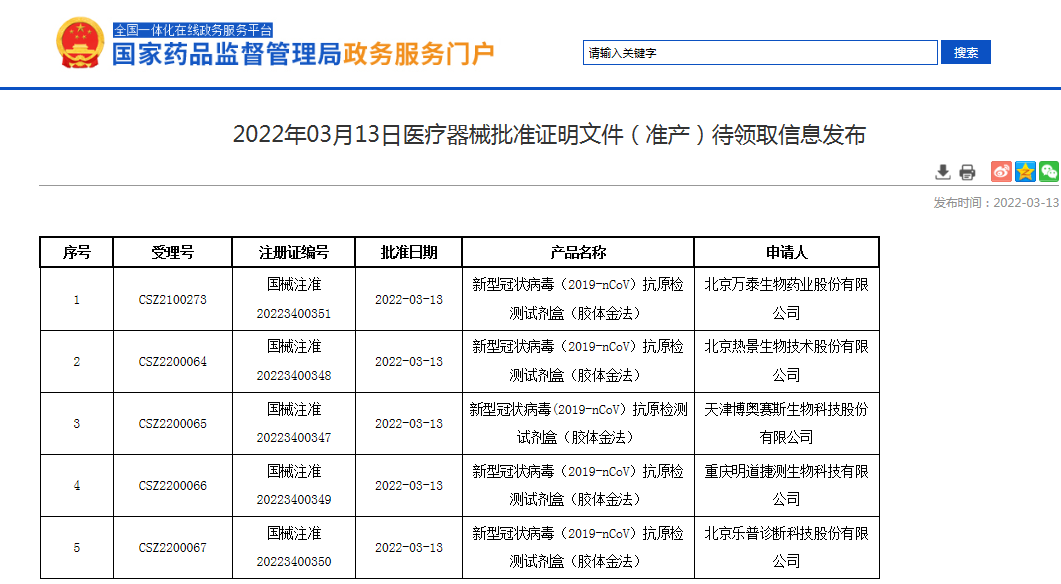Click approval date in row 1
The width and height of the screenshot is (1061, 584).
click(409, 300)
